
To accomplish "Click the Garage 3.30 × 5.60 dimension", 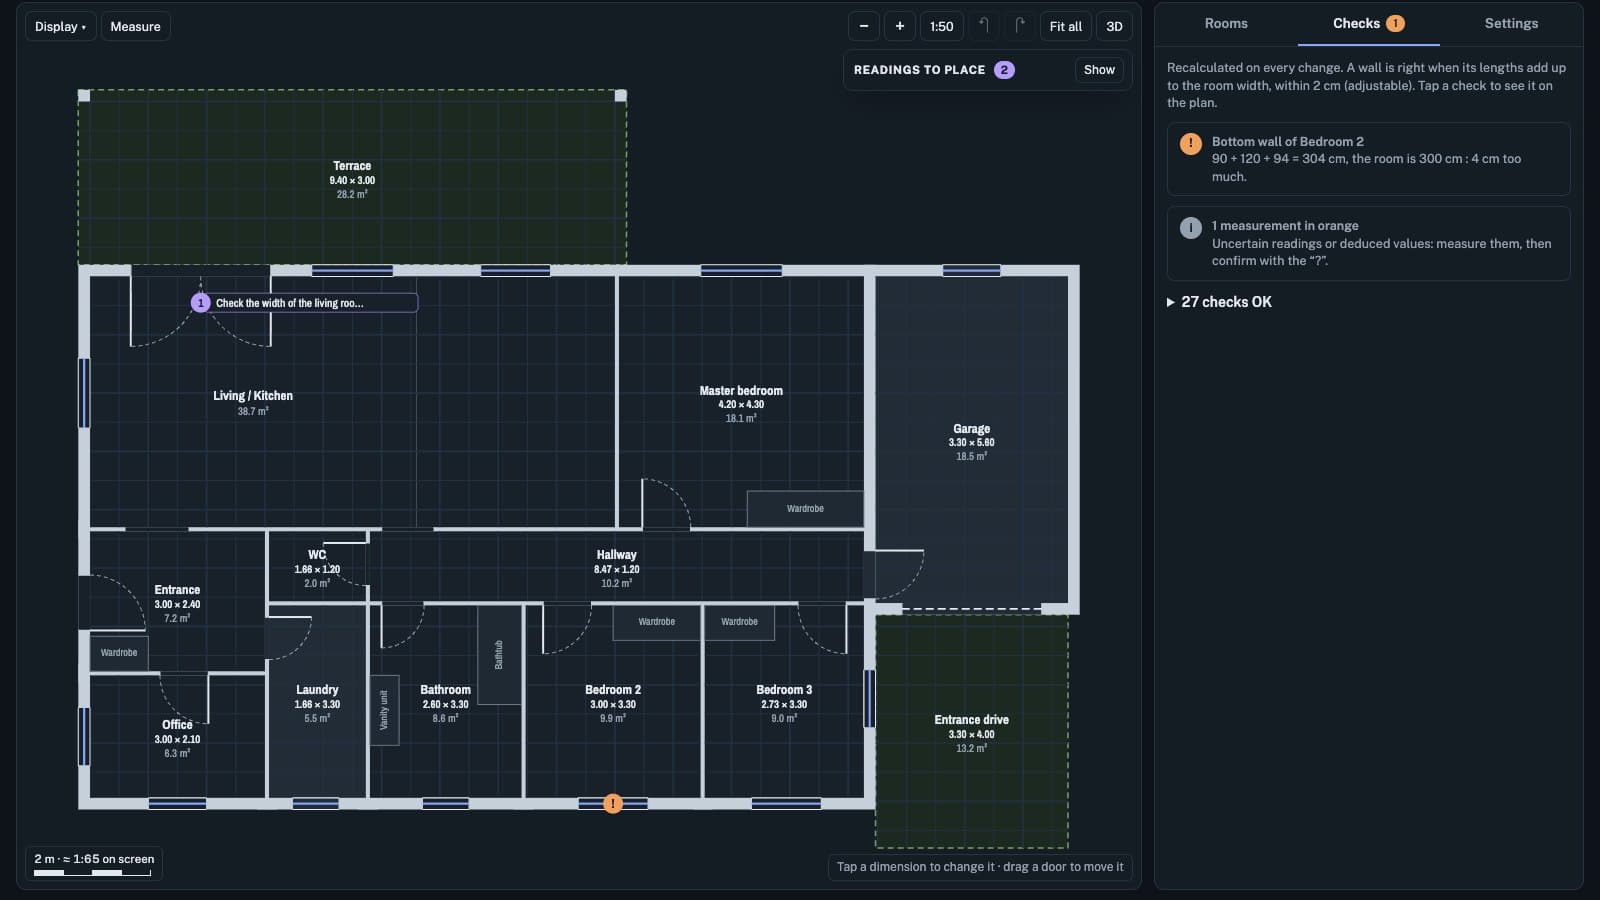I will tap(972, 443).
